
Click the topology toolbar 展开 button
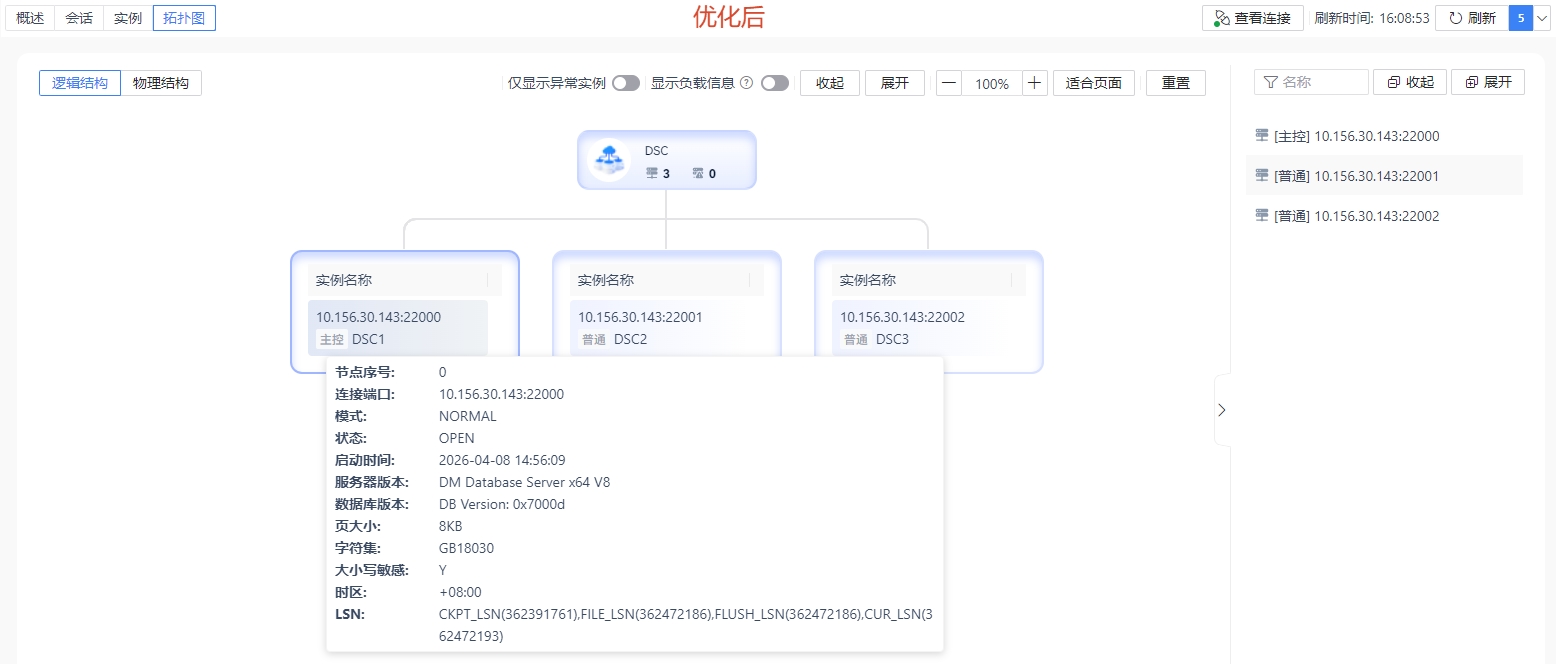point(895,83)
